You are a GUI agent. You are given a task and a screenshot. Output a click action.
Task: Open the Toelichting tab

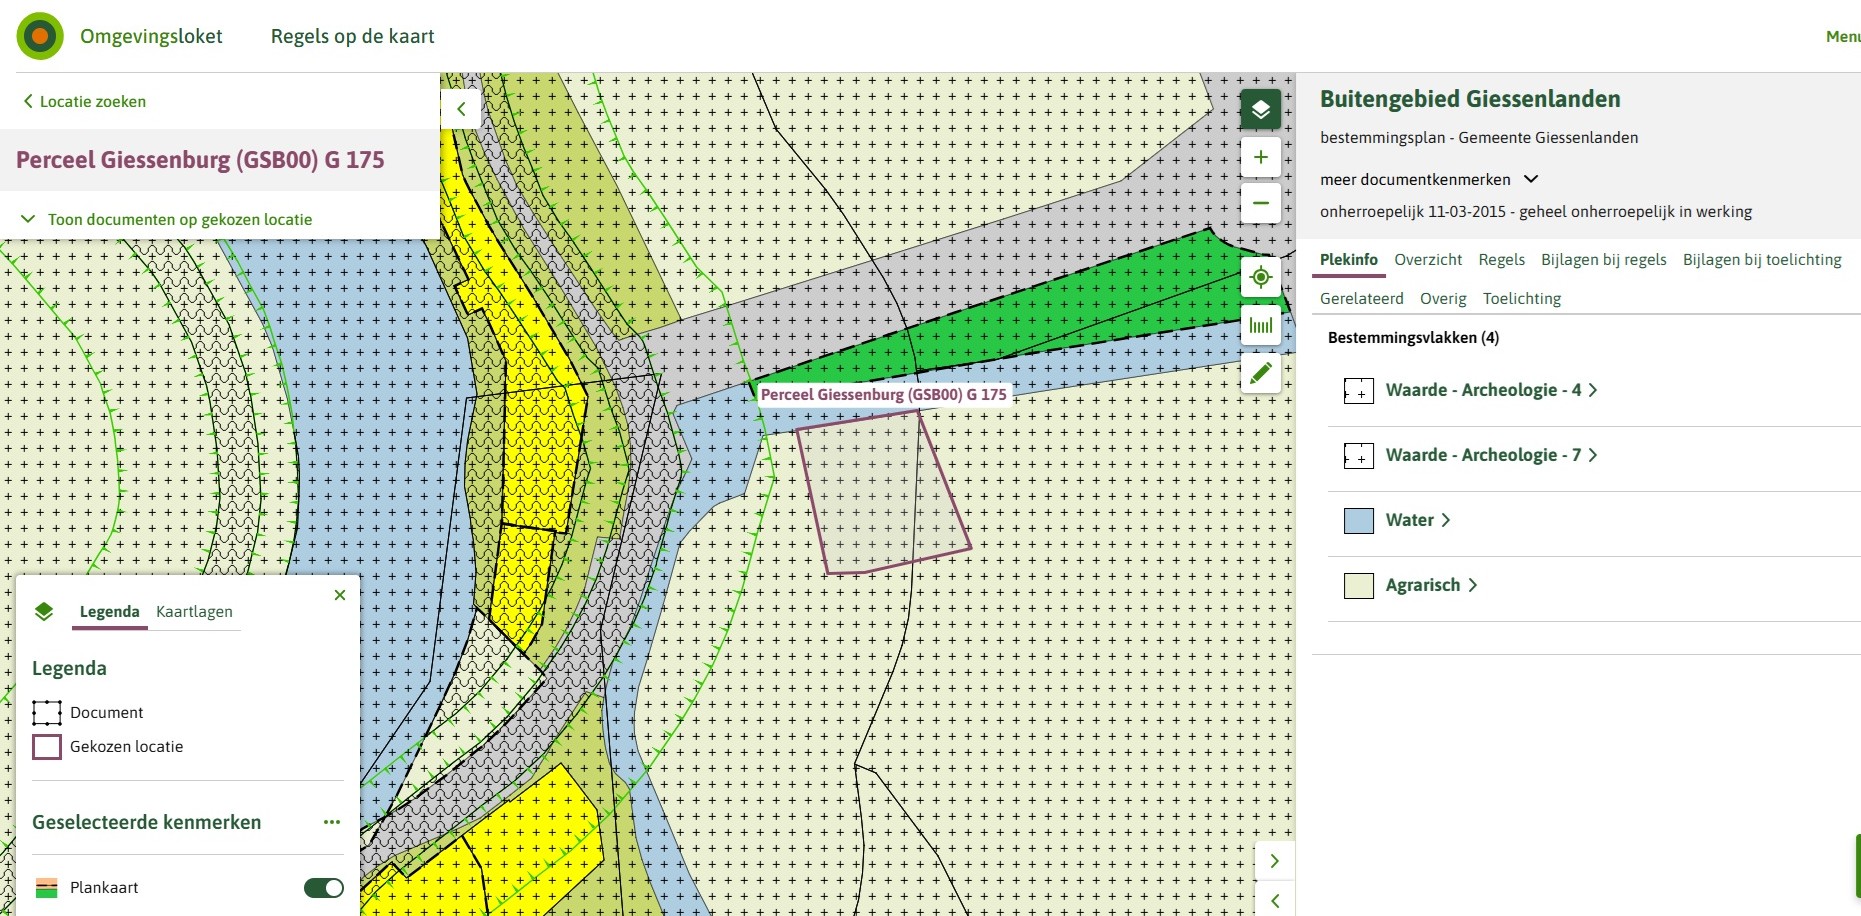click(x=1521, y=299)
